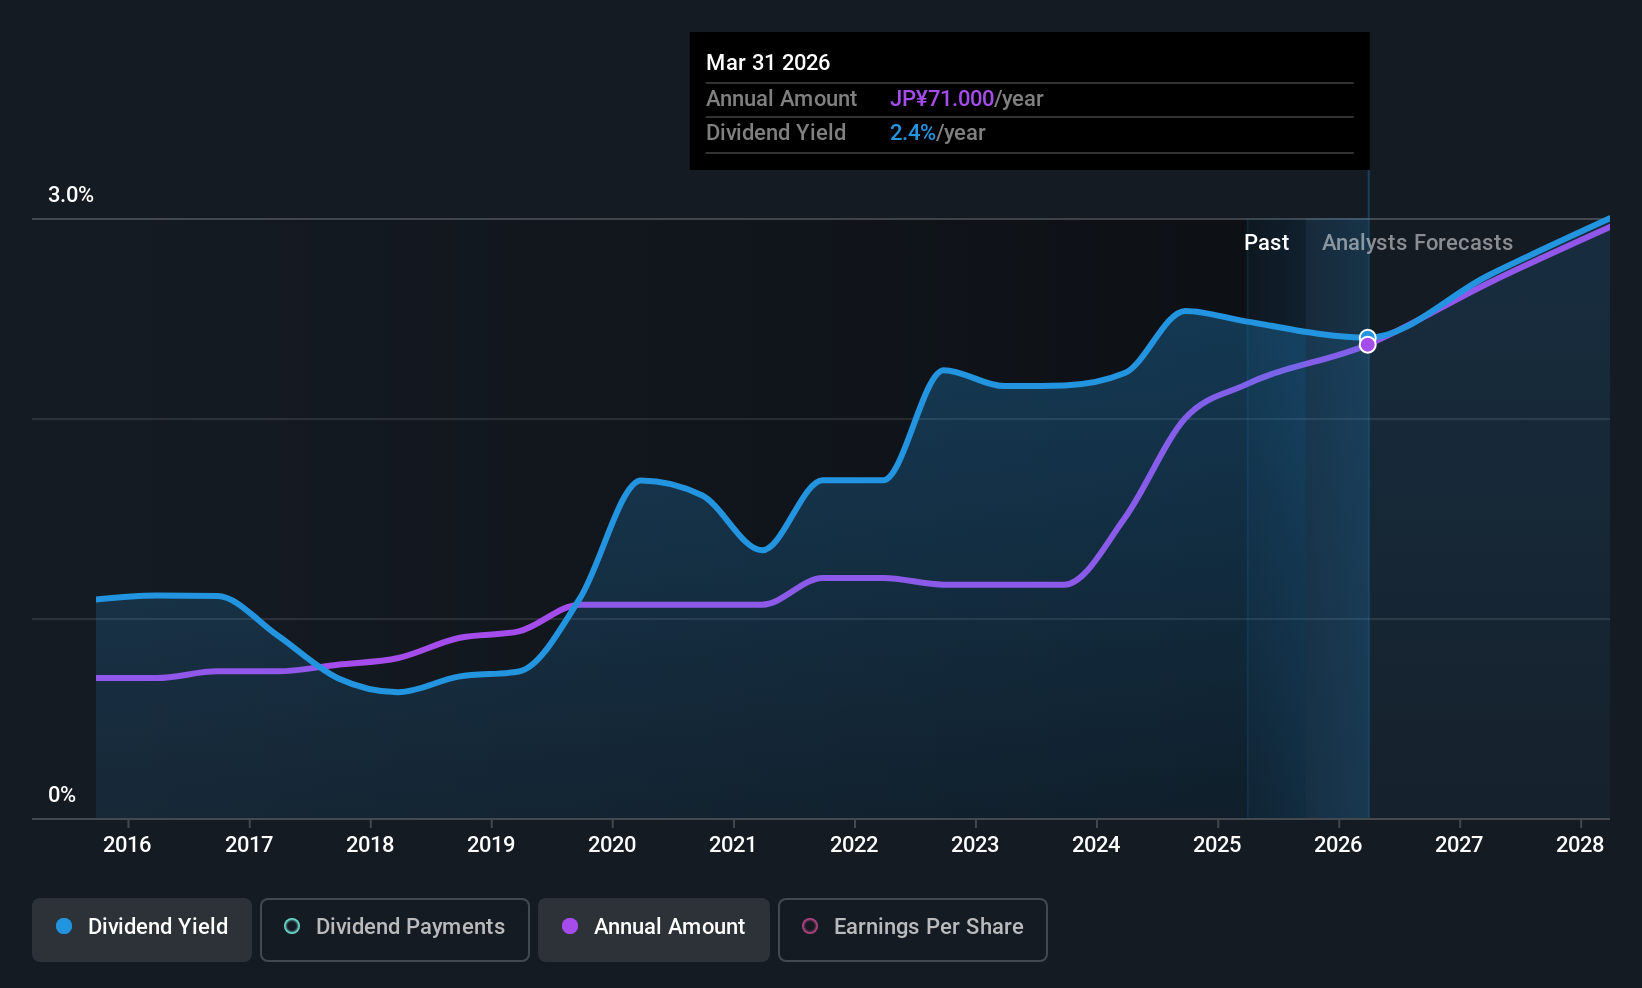Viewport: 1642px width, 988px height.
Task: Click the 2028 x-axis label
Action: point(1580,844)
